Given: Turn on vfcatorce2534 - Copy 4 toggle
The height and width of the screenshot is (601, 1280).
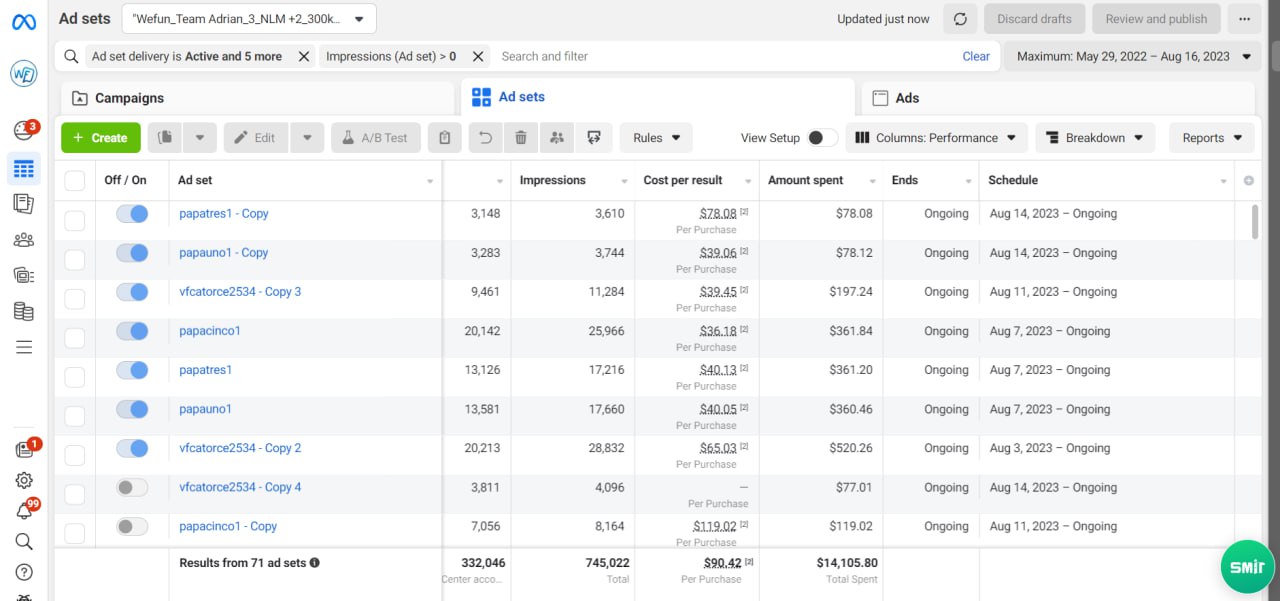Looking at the screenshot, I should 132,487.
